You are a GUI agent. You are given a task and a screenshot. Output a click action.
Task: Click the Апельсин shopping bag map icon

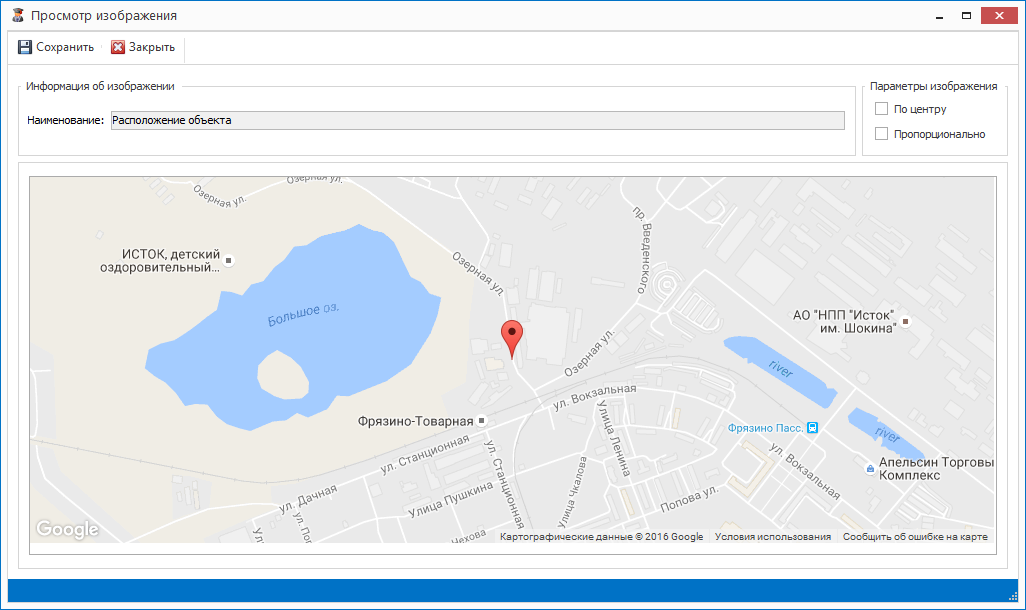point(870,469)
